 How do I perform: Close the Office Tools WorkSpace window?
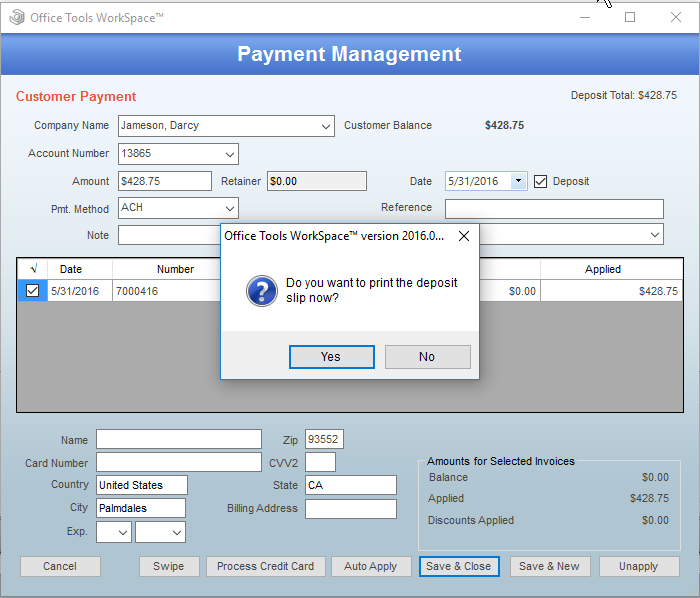676,17
